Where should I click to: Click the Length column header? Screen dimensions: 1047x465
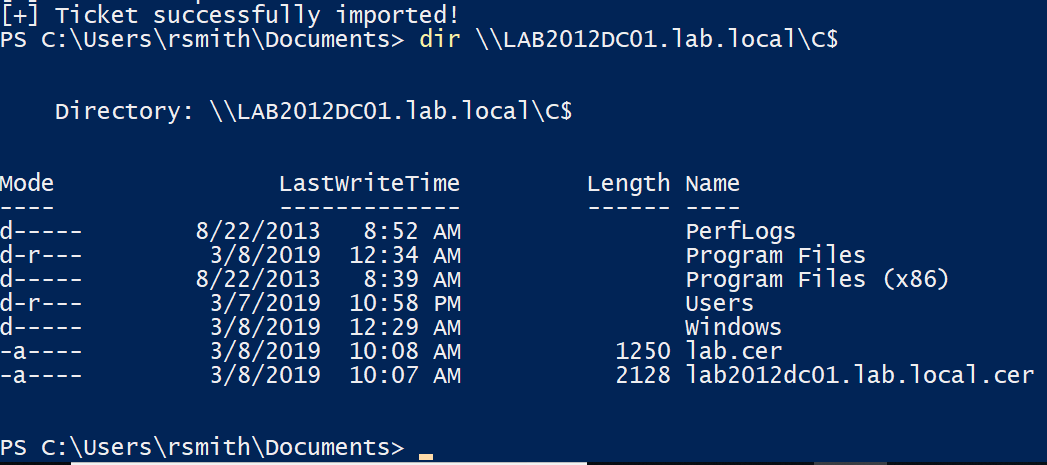[628, 183]
